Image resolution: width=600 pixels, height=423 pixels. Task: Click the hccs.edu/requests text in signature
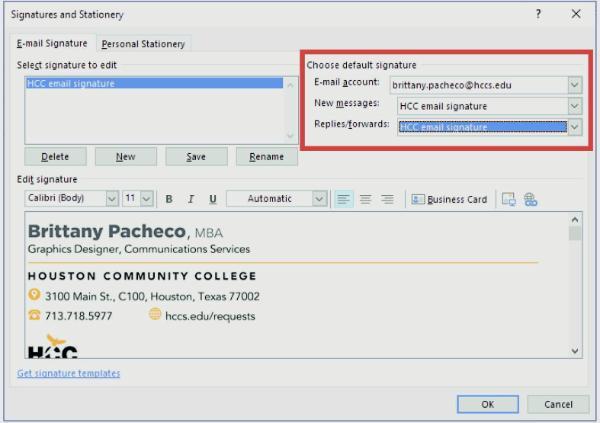click(x=210, y=316)
